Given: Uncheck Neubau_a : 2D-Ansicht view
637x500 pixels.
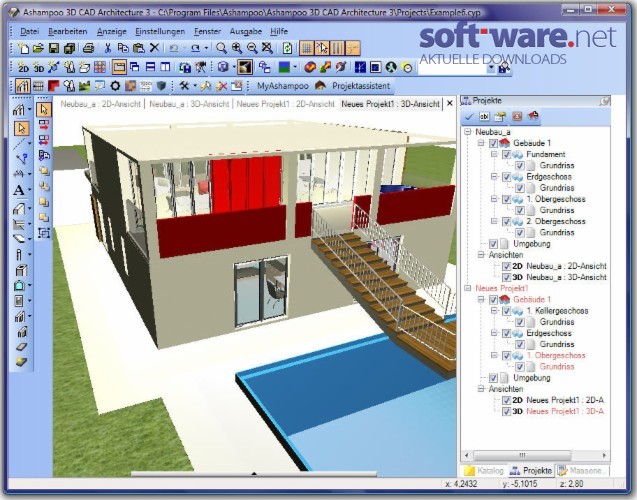Looking at the screenshot, I should coord(506,266).
